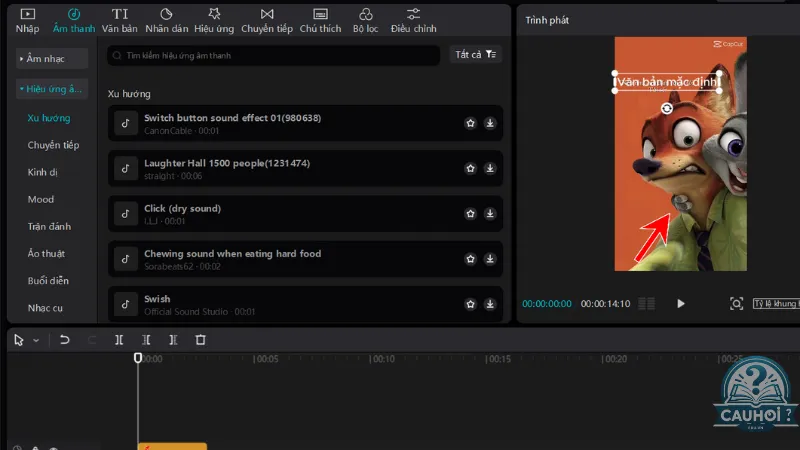
Task: Choose the selection pointer tool
Action: tap(19, 340)
